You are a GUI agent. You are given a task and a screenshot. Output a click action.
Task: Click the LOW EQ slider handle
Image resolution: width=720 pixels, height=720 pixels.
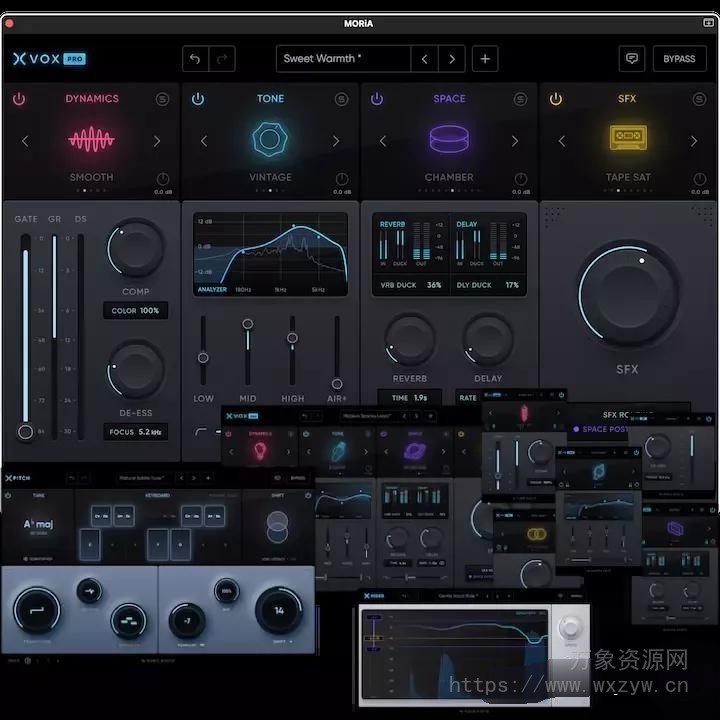(x=203, y=358)
